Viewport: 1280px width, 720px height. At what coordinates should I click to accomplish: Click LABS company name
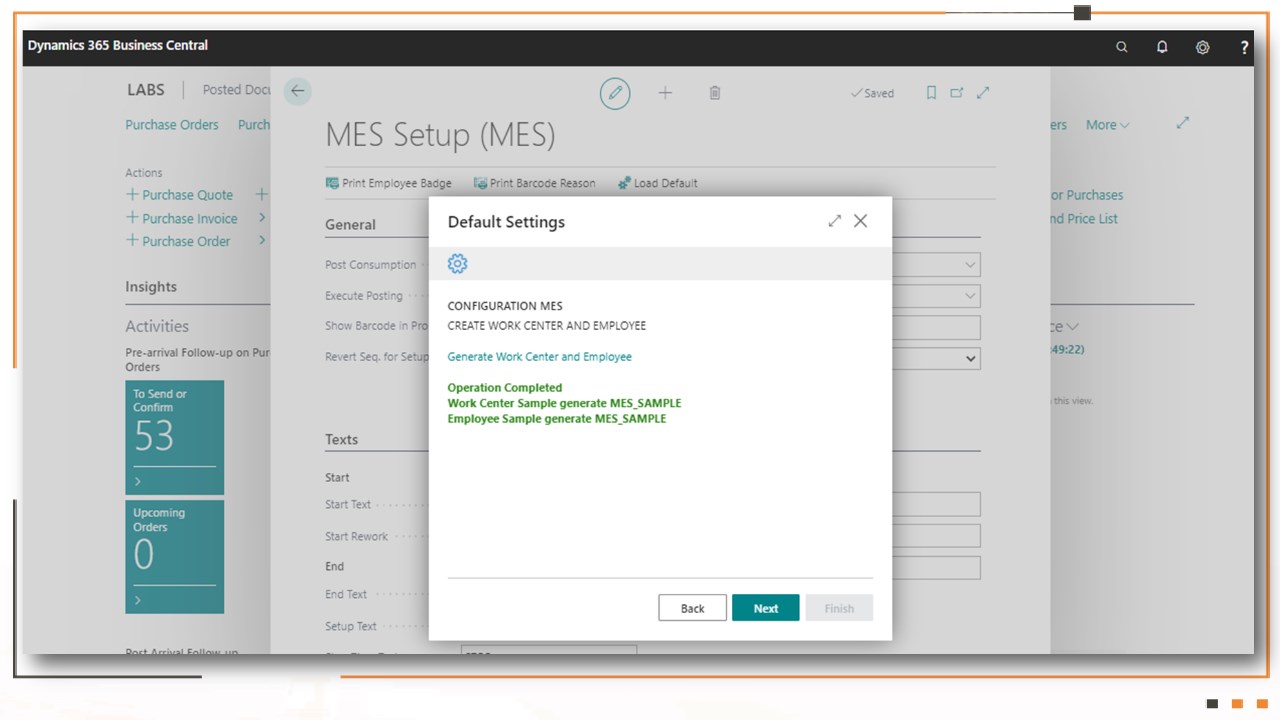pyautogui.click(x=146, y=90)
